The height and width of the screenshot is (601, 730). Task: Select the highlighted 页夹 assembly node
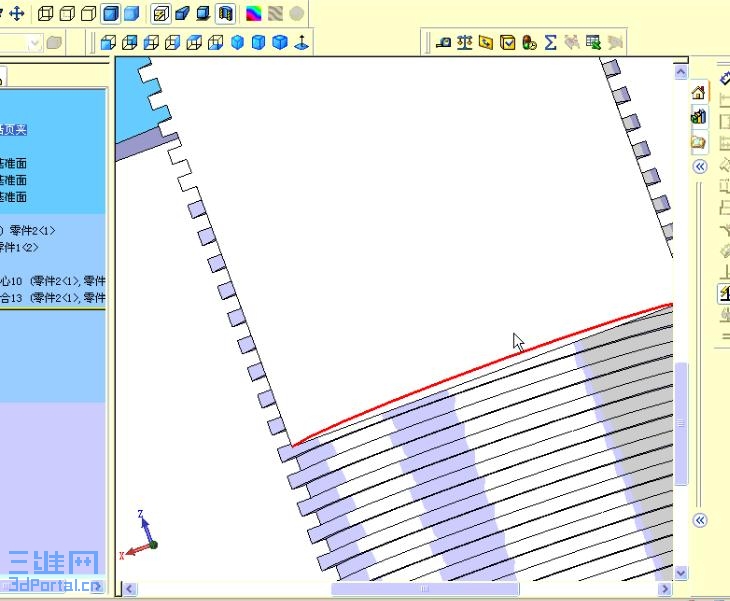coord(14,130)
